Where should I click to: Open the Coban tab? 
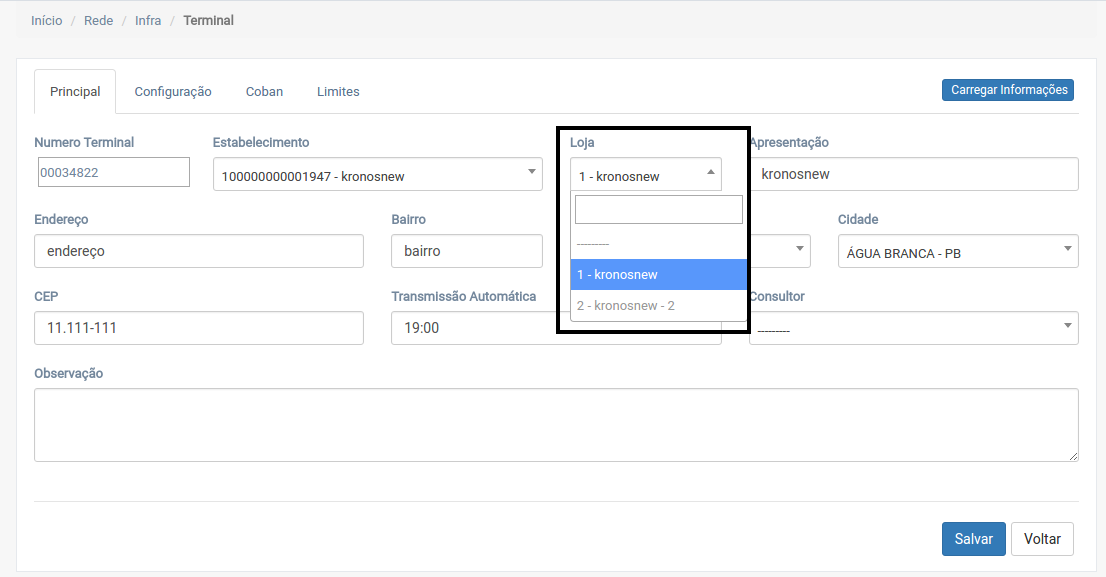pyautogui.click(x=264, y=91)
